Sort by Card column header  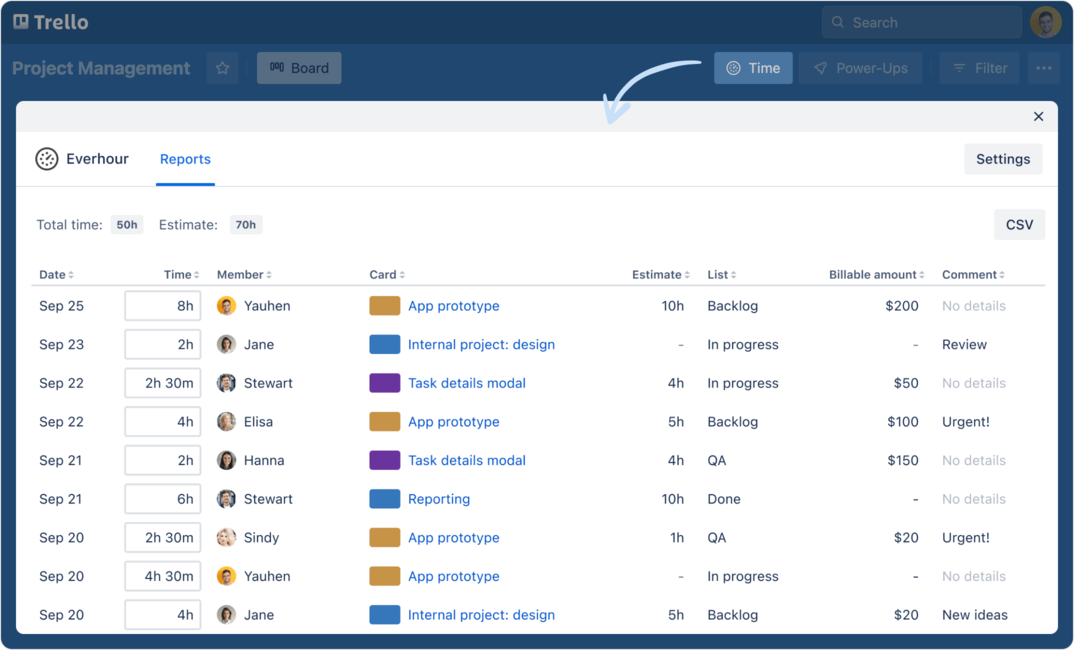387,275
